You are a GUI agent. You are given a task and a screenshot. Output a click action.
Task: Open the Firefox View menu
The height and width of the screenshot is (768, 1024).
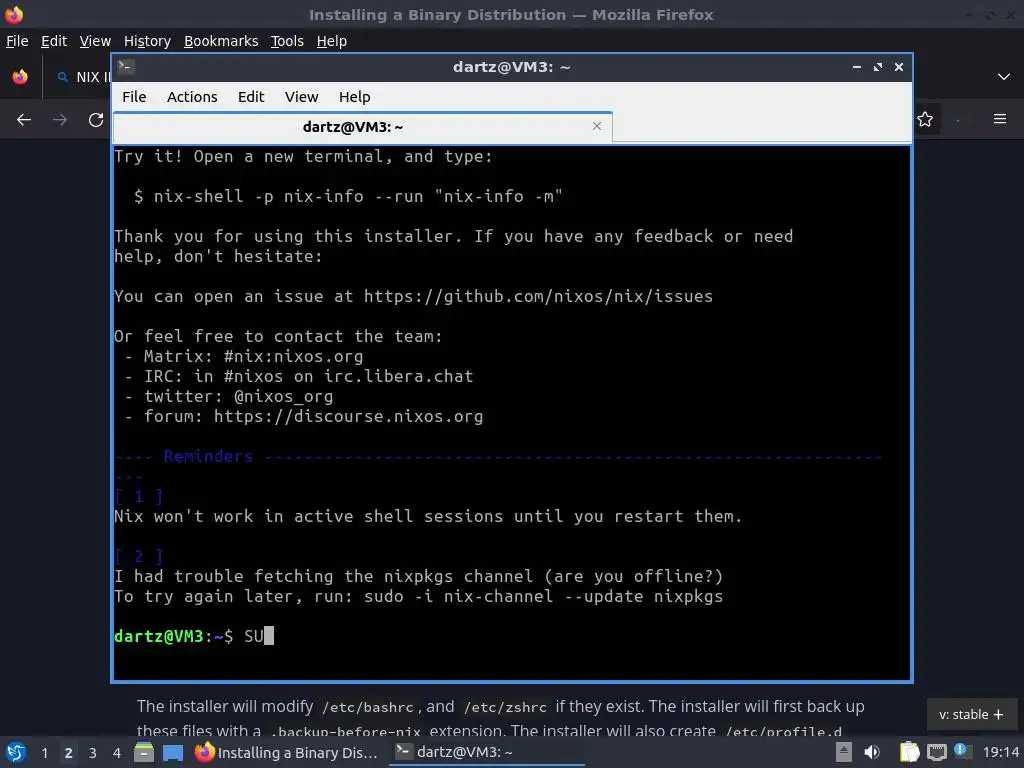tap(95, 40)
